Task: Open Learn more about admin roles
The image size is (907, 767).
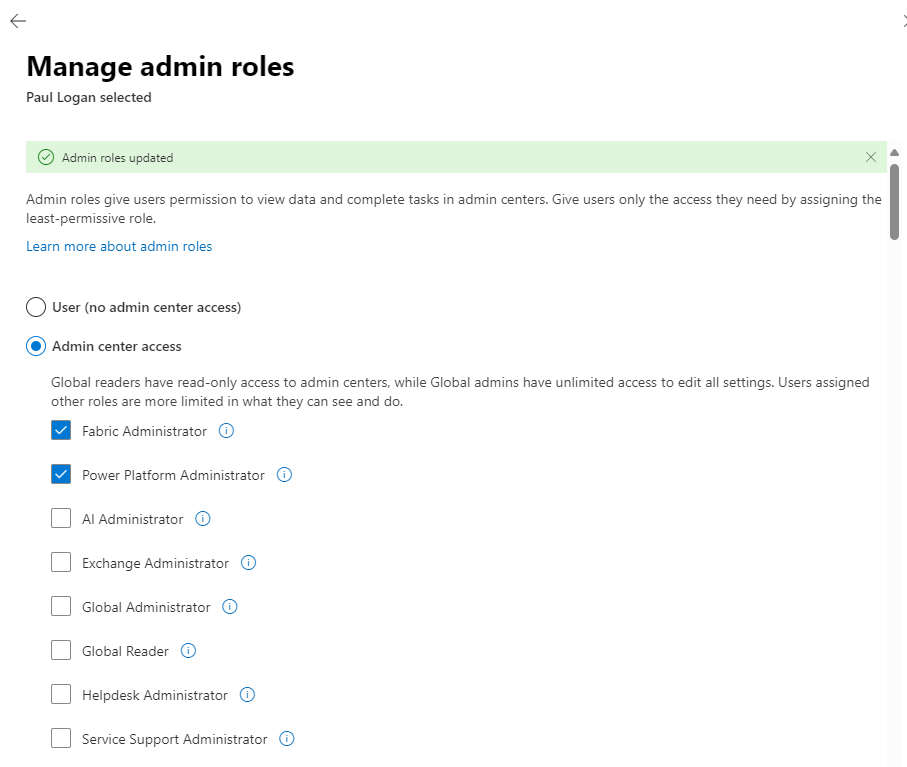Action: coord(119,246)
